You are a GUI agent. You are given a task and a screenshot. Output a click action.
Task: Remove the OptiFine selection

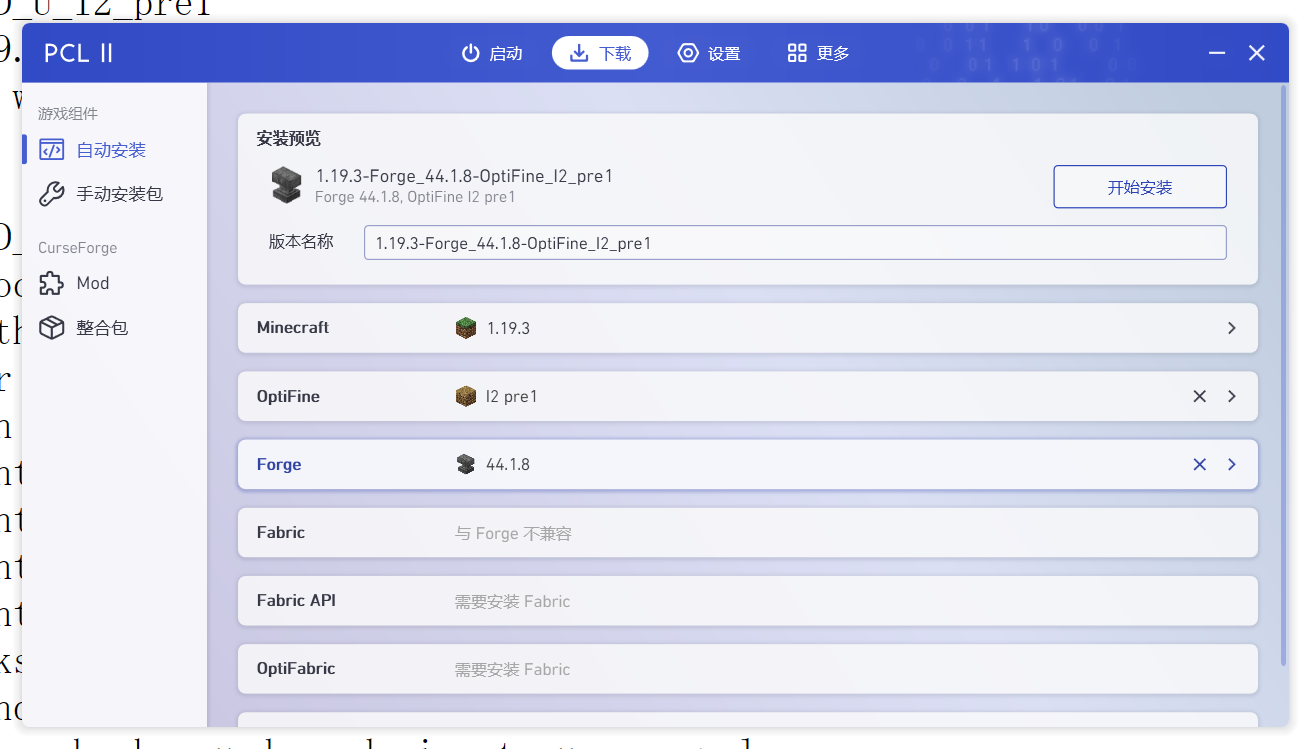(x=1199, y=396)
